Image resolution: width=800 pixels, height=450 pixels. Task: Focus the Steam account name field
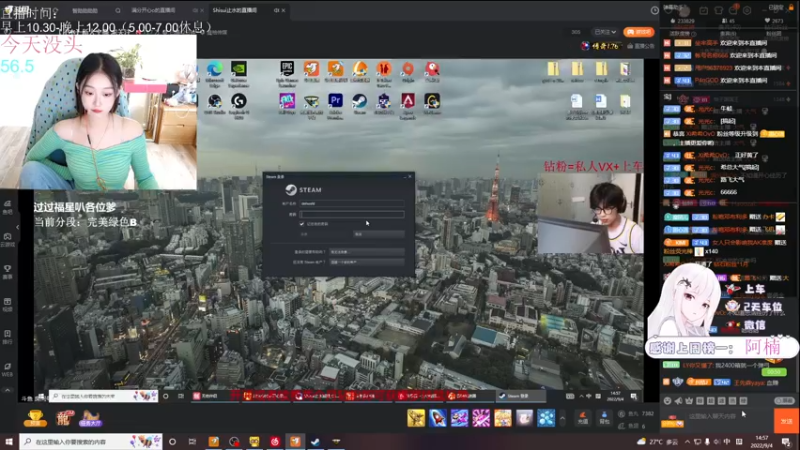tap(352, 203)
